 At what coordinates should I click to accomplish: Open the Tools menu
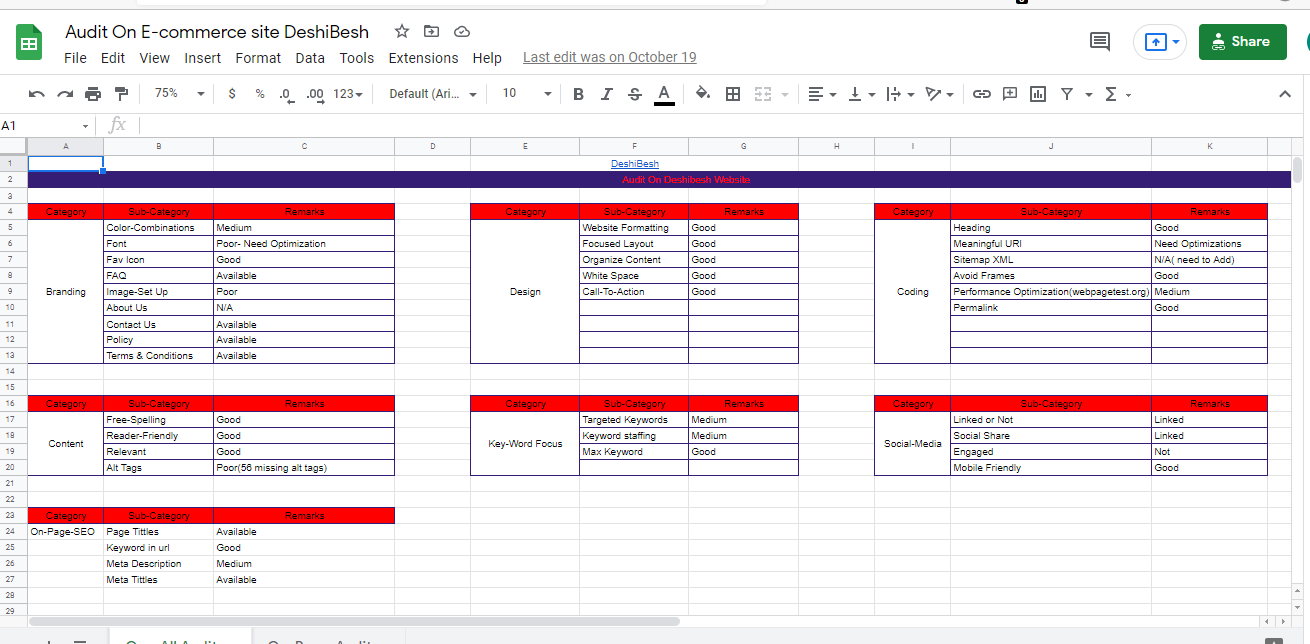[x=357, y=58]
